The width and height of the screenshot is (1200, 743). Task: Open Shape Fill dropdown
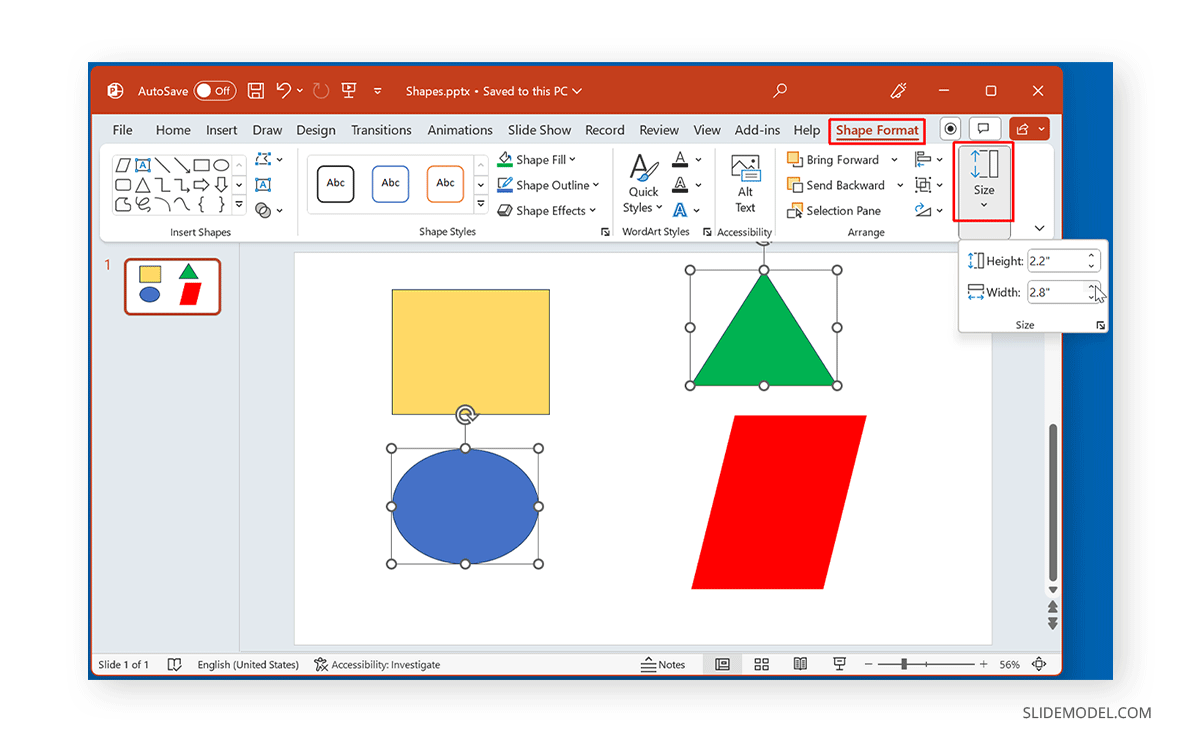[537, 160]
